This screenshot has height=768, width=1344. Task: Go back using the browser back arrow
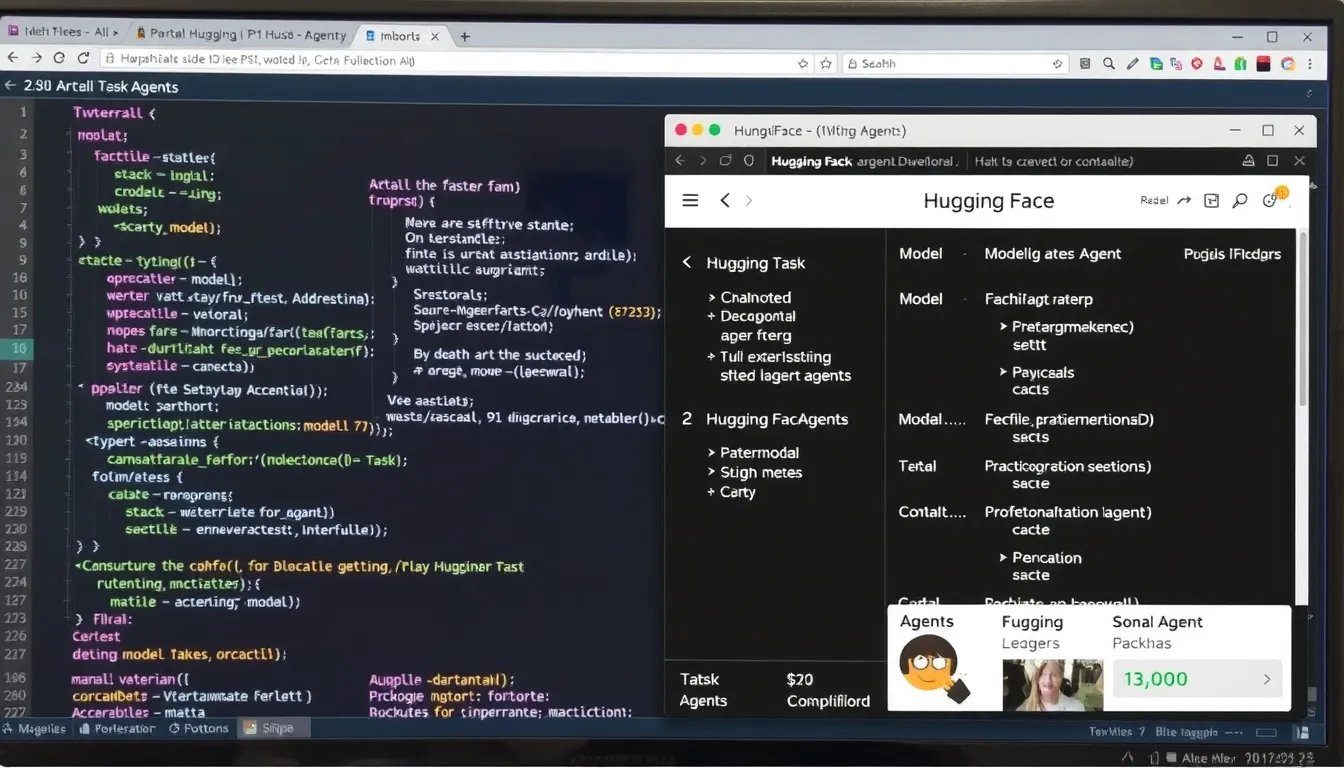(13, 60)
